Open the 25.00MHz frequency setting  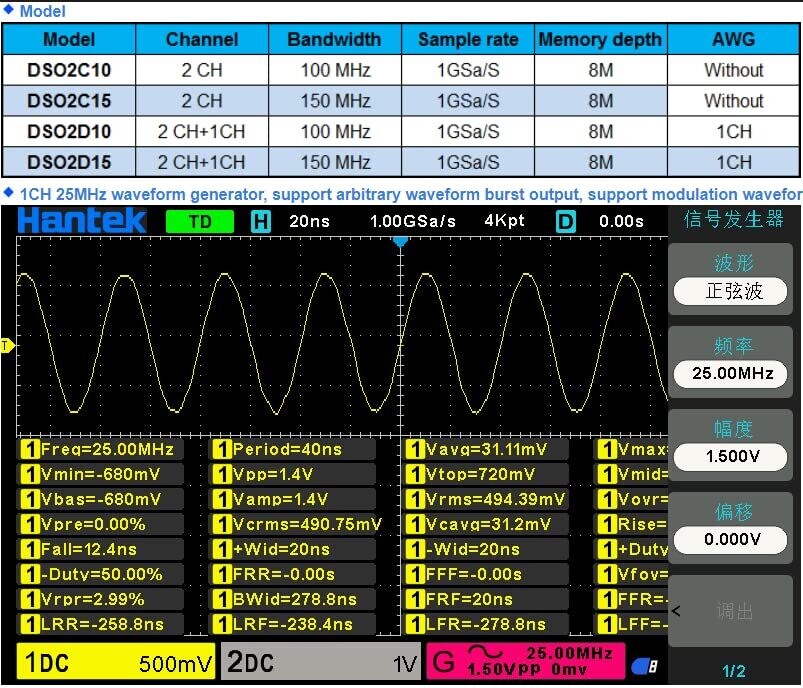733,374
